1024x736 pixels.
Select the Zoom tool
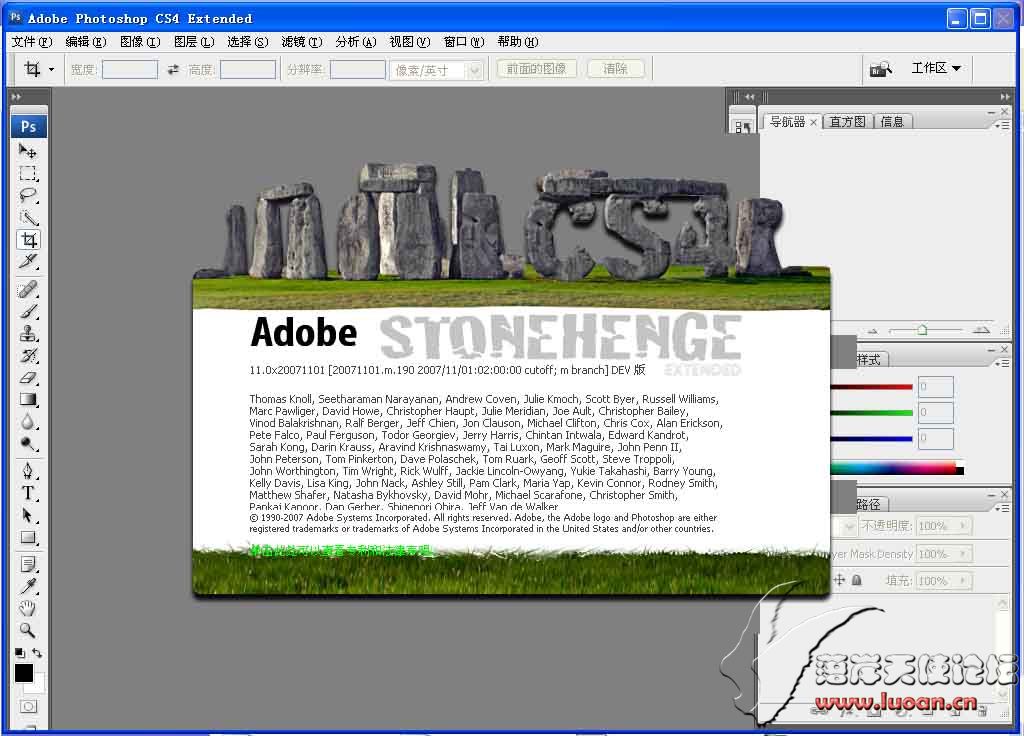[x=27, y=630]
